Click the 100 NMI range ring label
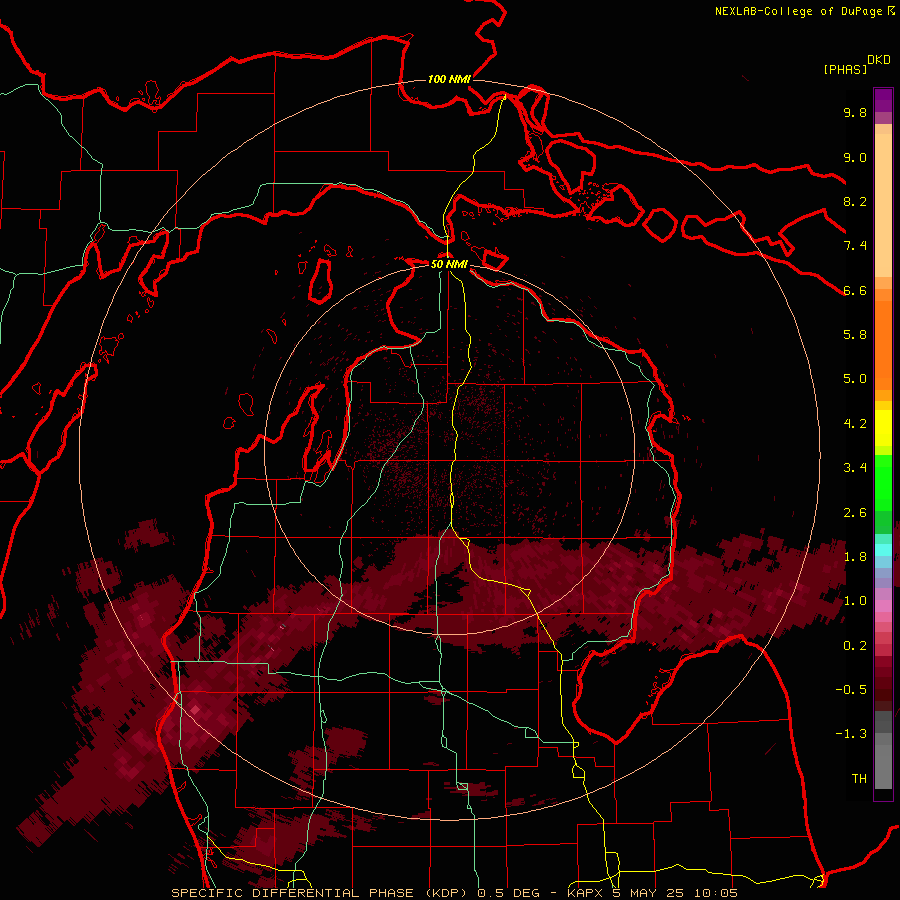900x900 pixels. 449,79
